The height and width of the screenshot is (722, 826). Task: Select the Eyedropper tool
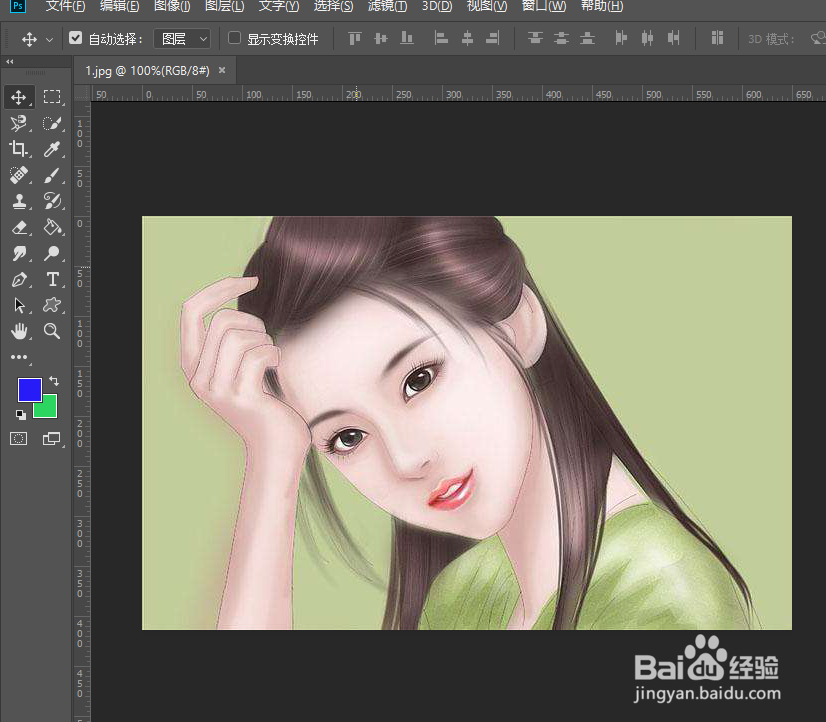(x=52, y=149)
